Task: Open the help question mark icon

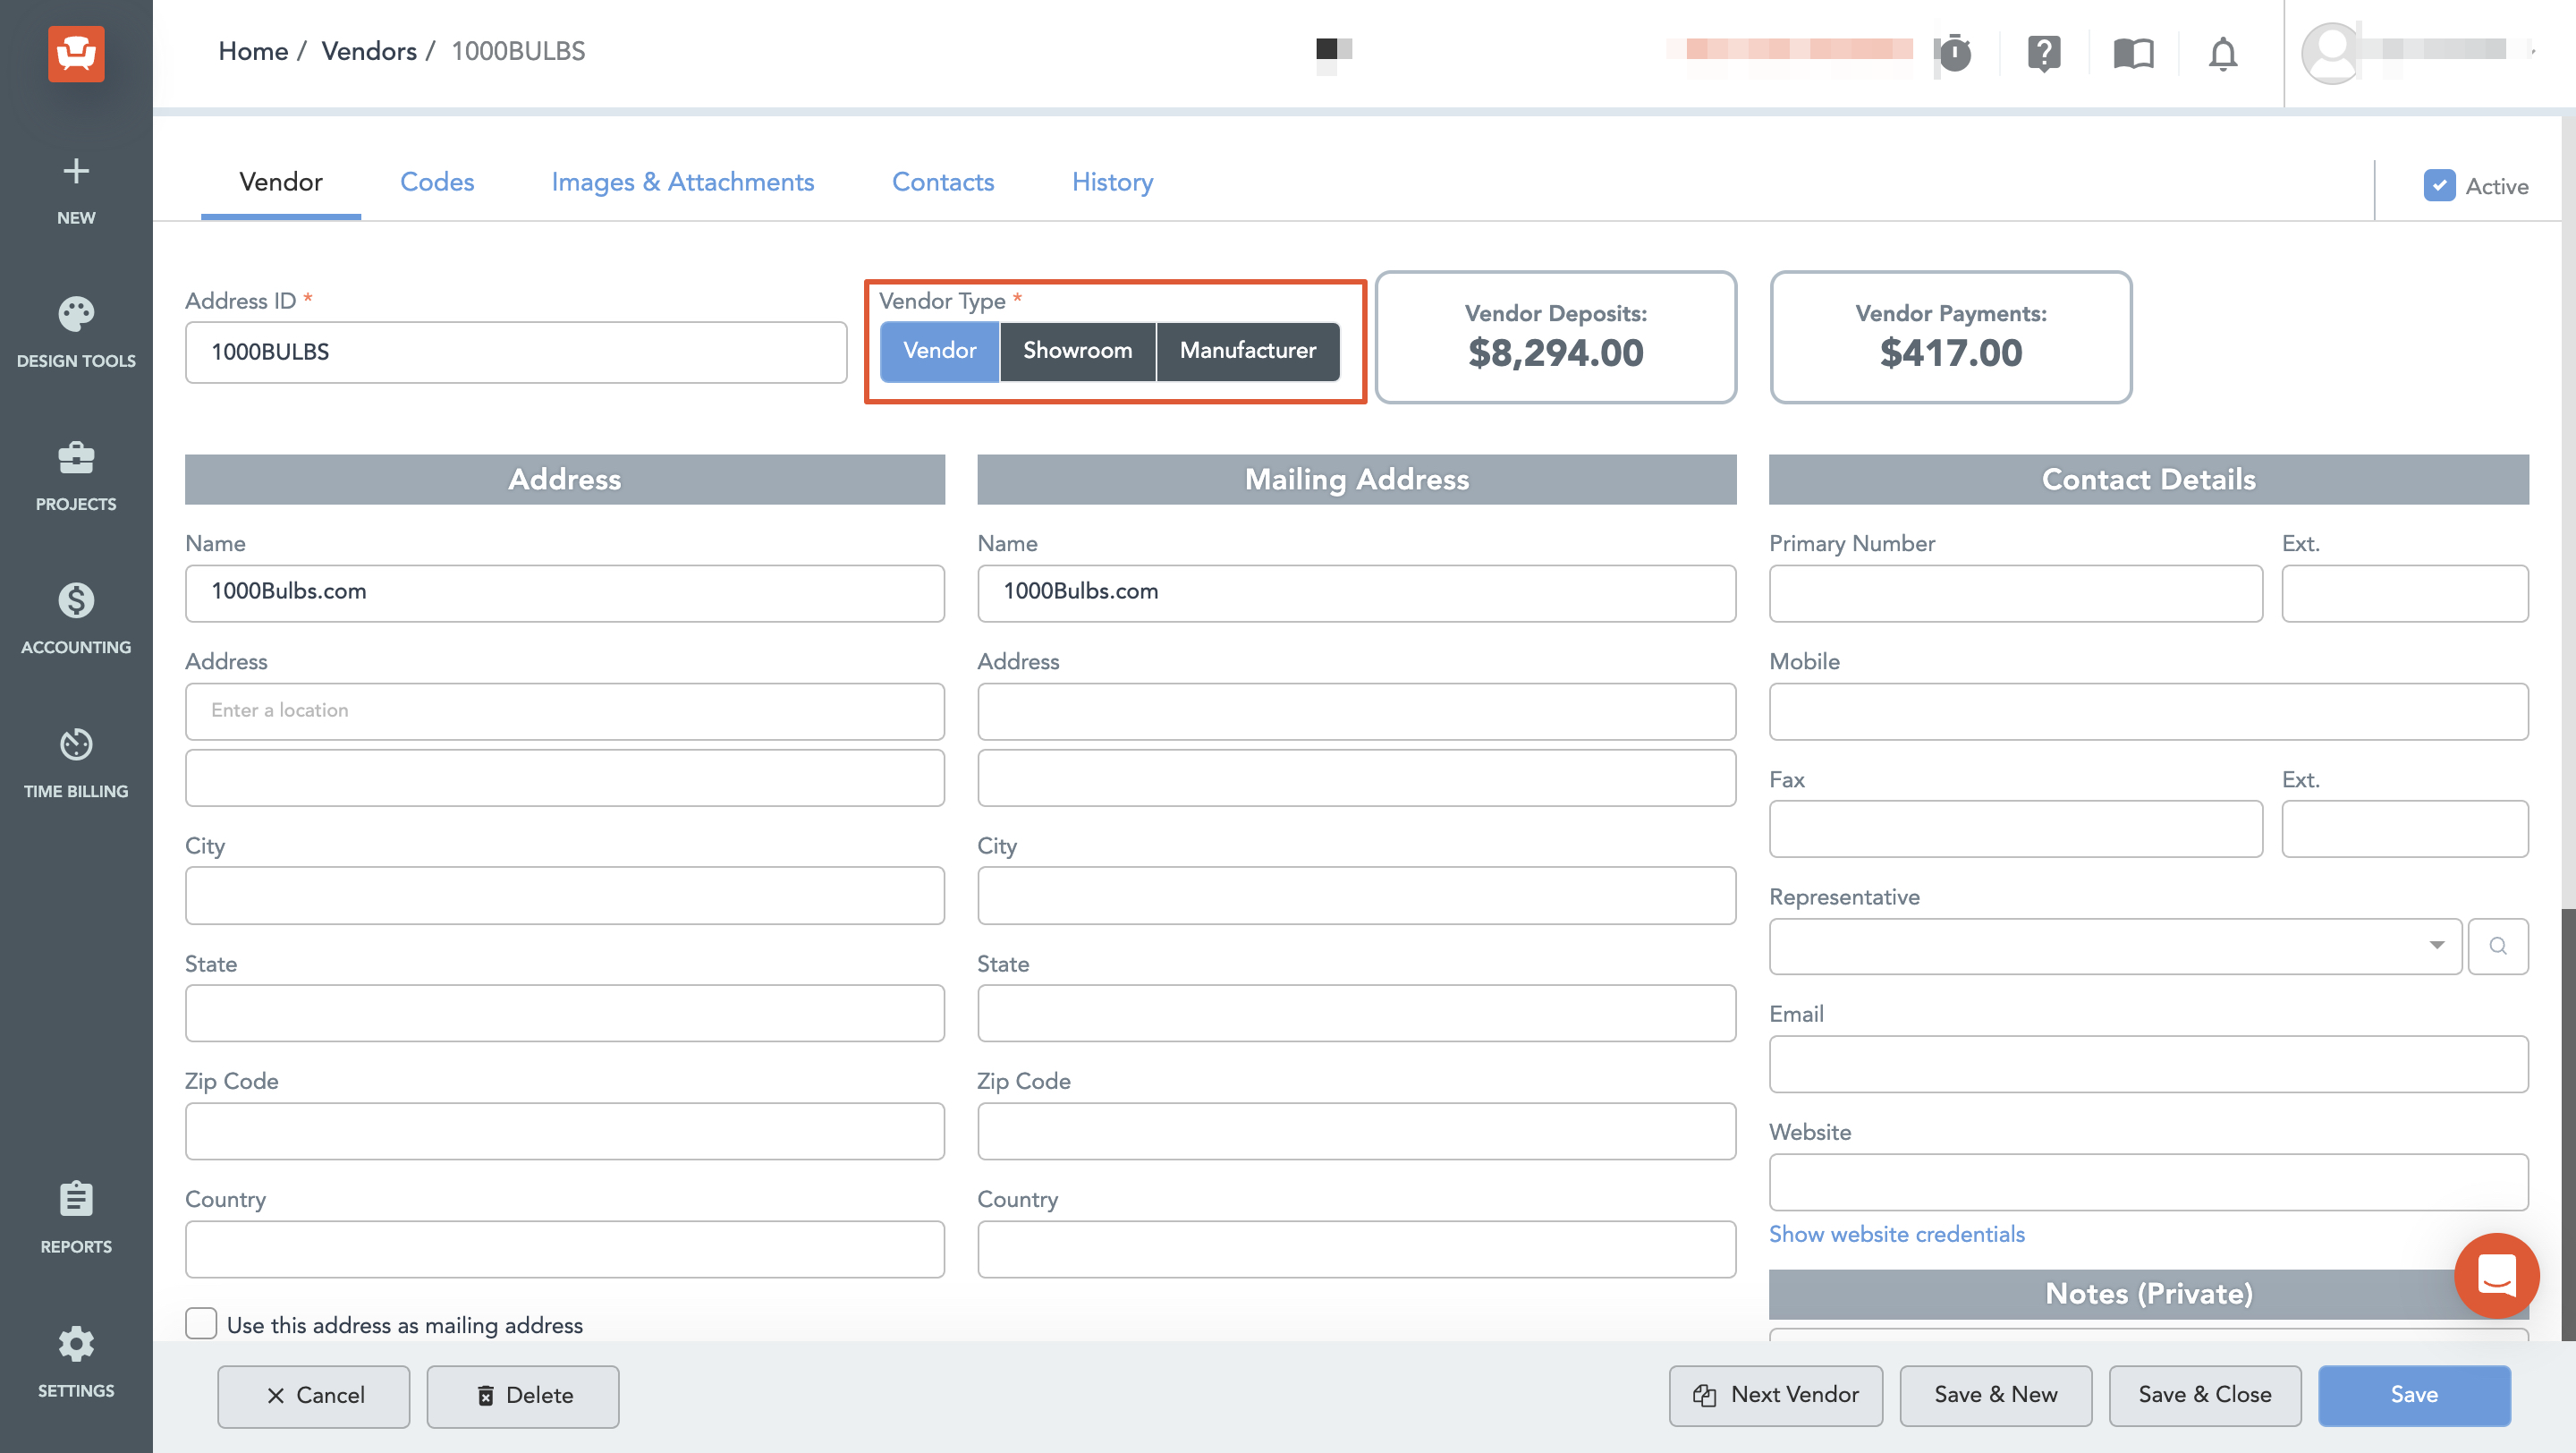Action: tap(2044, 53)
